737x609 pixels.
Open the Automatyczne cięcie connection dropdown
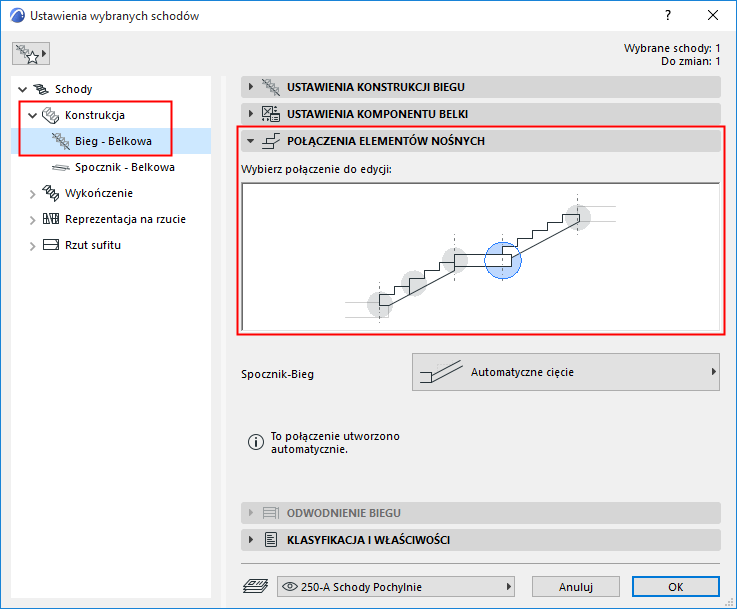point(566,372)
